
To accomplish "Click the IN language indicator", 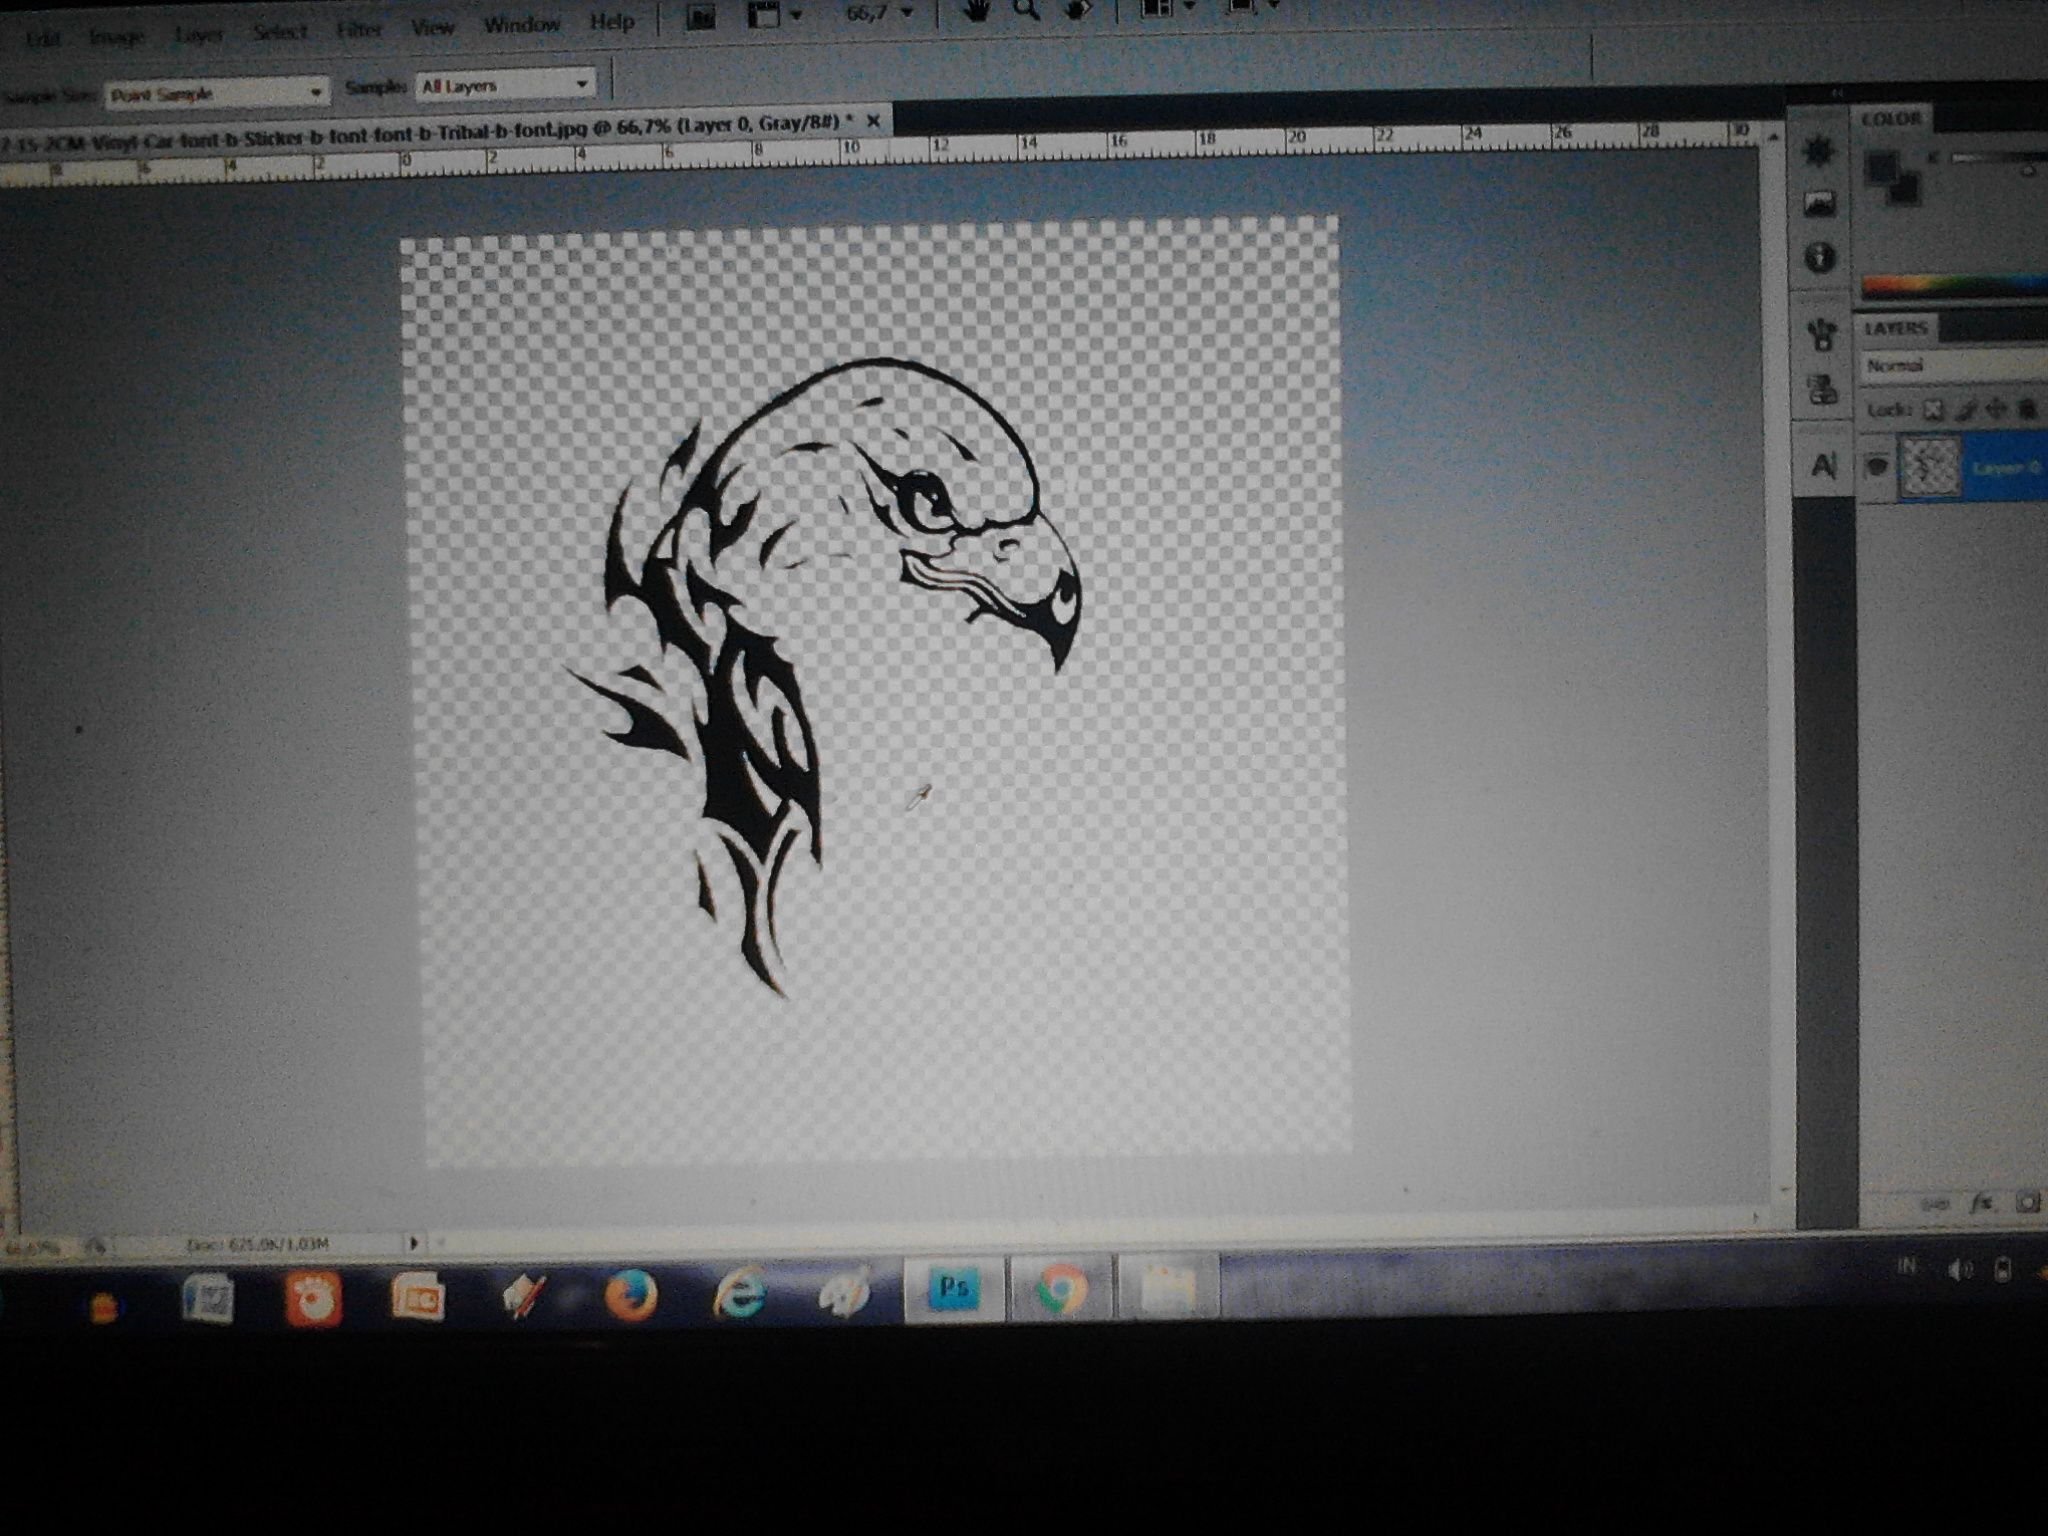I will click(1906, 1267).
